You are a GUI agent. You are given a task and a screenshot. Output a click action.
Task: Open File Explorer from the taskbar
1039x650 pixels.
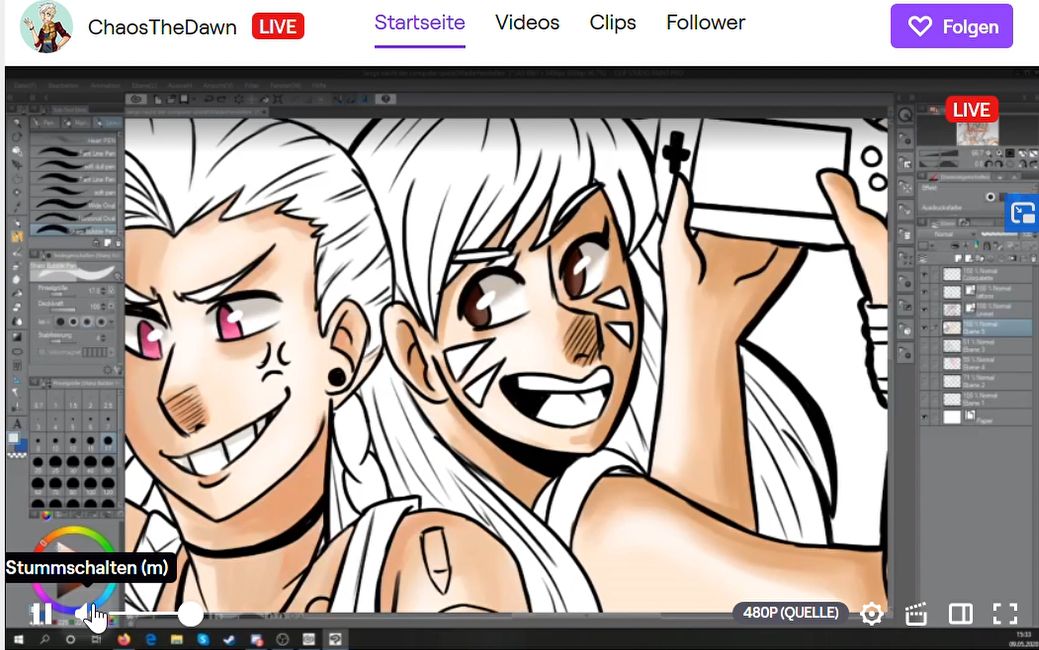click(x=177, y=639)
